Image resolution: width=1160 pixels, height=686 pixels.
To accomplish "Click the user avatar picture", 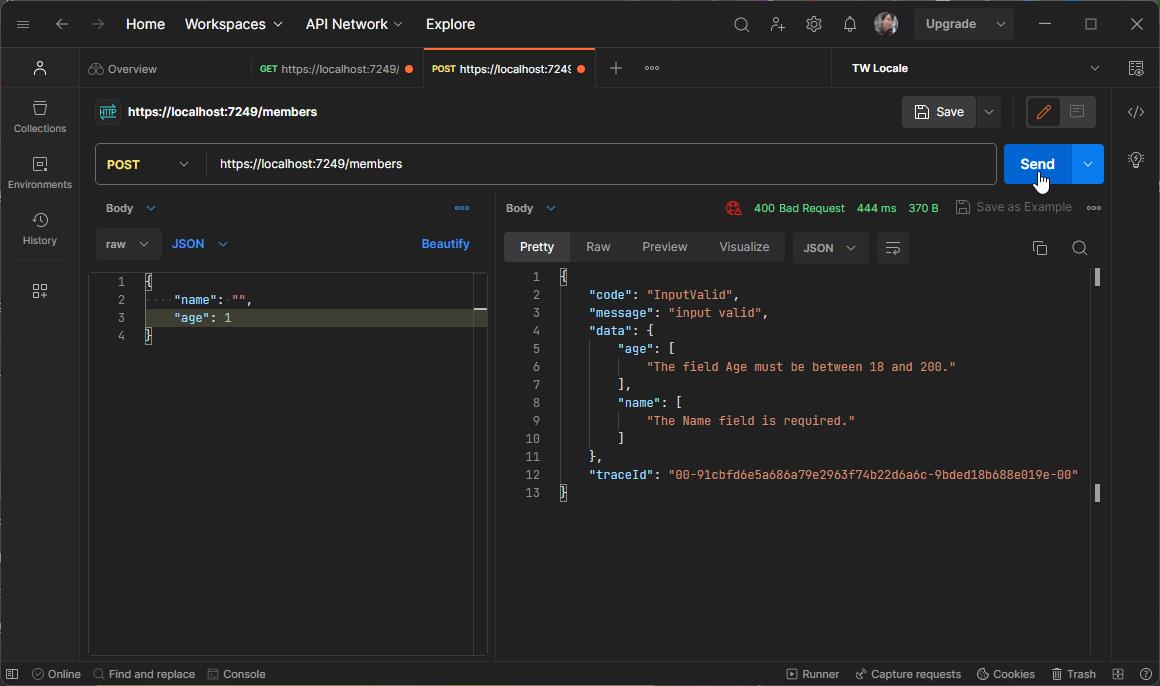I will (x=886, y=24).
